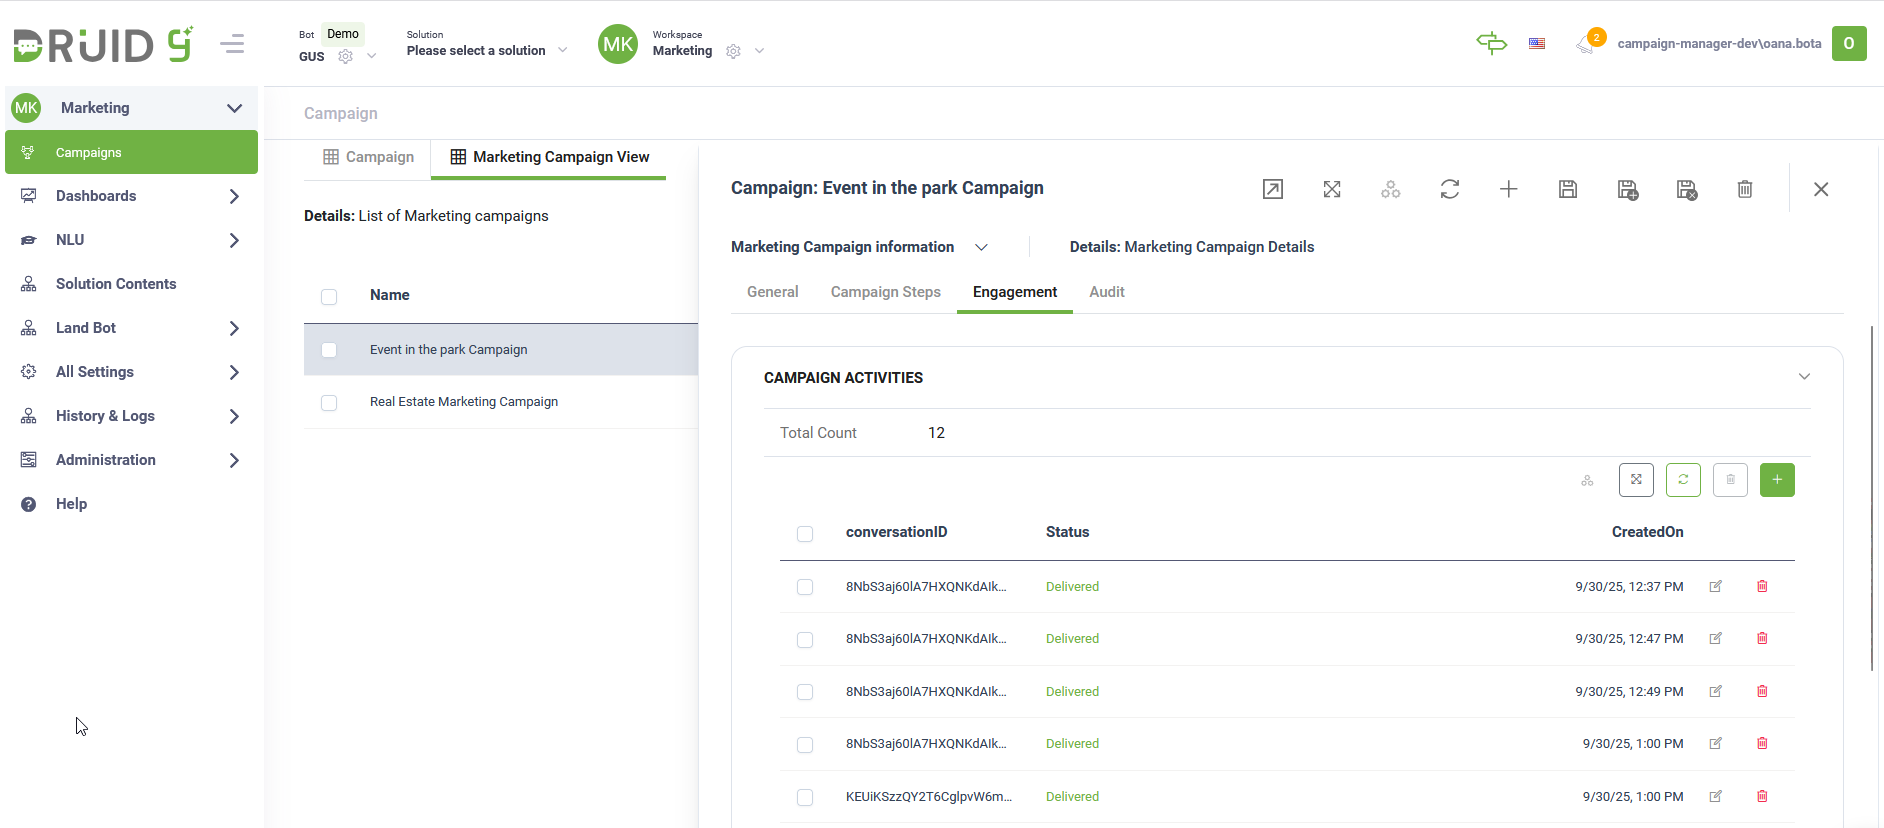
Task: Switch to the Campaign Steps tab
Action: click(x=885, y=292)
